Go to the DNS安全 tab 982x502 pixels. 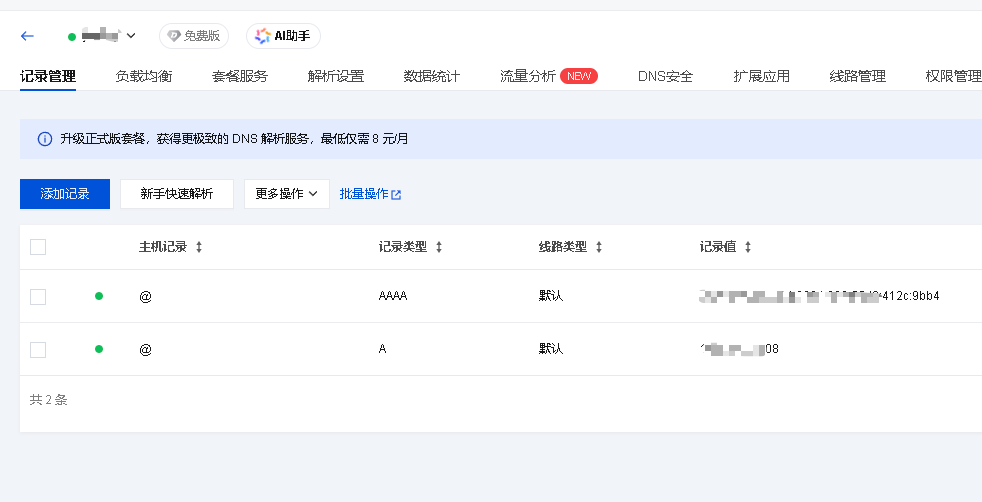point(665,76)
